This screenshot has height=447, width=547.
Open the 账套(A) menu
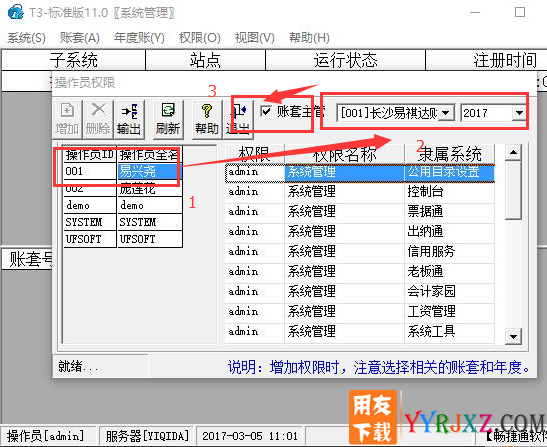pyautogui.click(x=80, y=38)
